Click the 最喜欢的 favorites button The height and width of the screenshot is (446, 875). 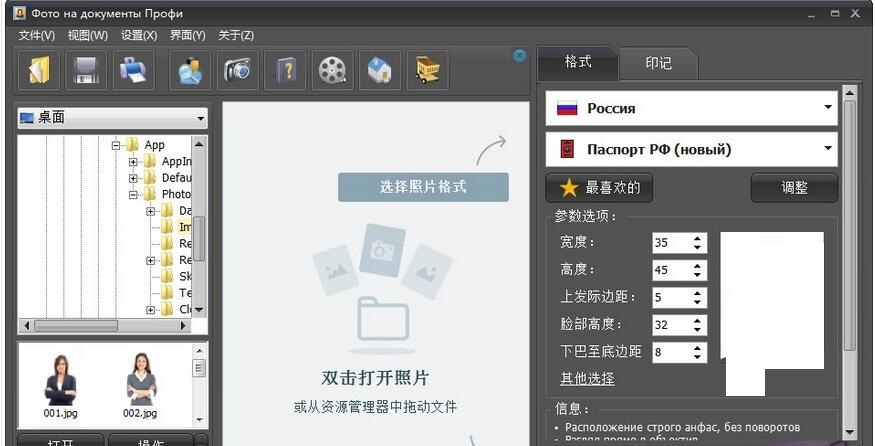[599, 188]
